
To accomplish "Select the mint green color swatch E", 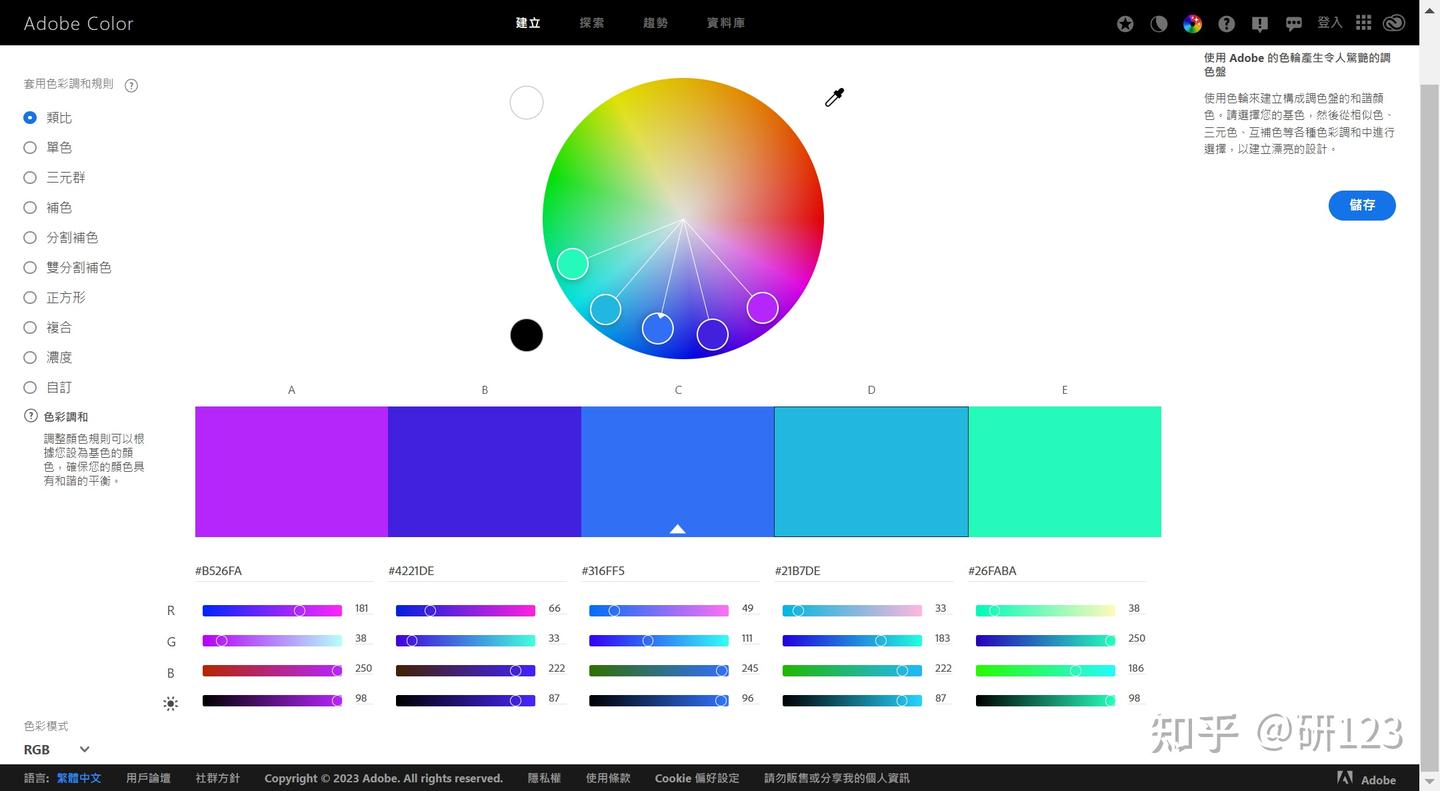I will click(x=1065, y=472).
